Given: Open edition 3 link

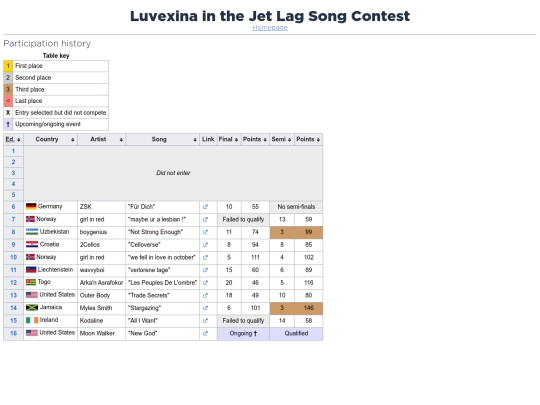Looking at the screenshot, I should [13, 173].
